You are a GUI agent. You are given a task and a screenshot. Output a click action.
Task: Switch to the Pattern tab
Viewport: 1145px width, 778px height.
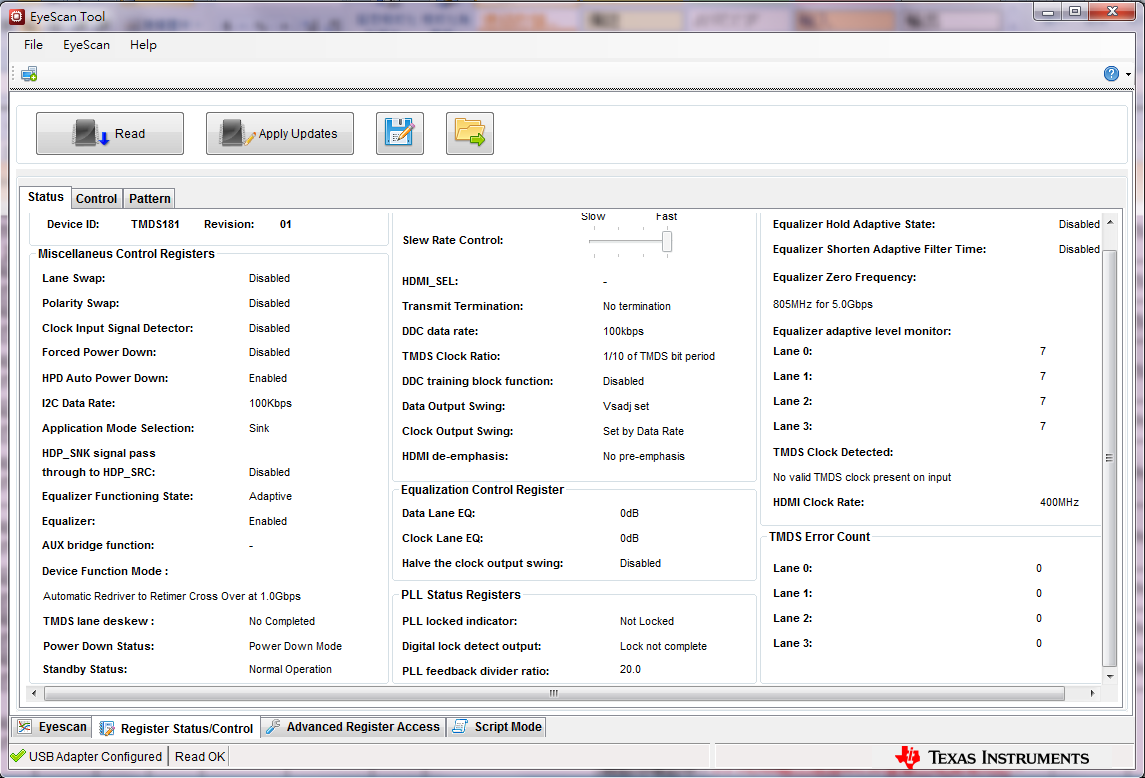[150, 199]
